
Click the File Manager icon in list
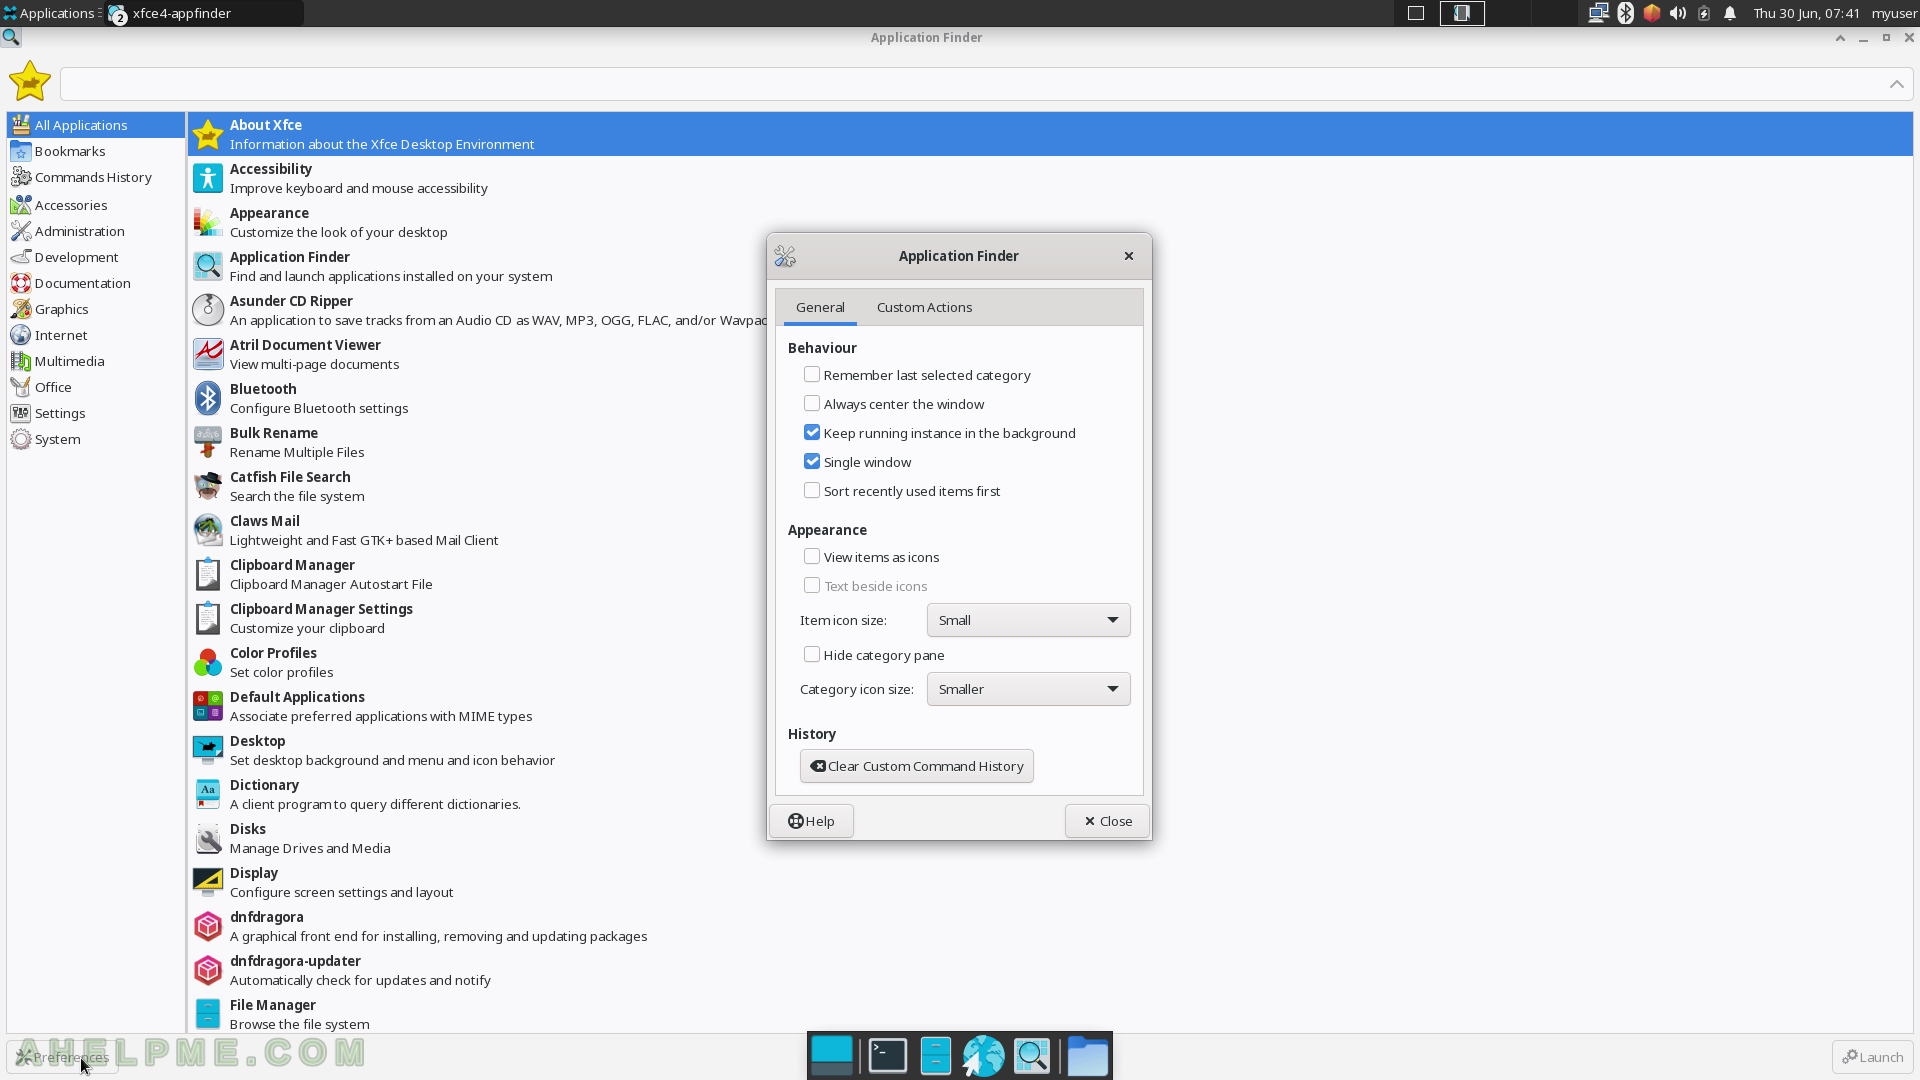[208, 1014]
